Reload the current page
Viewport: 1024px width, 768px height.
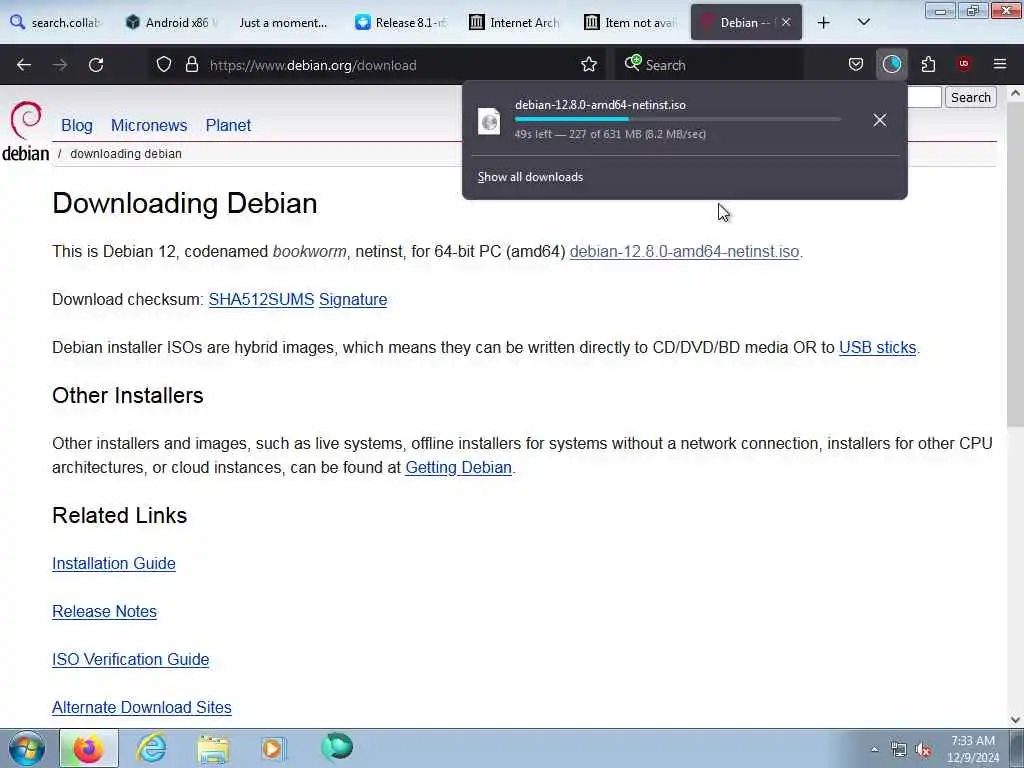[x=96, y=65]
